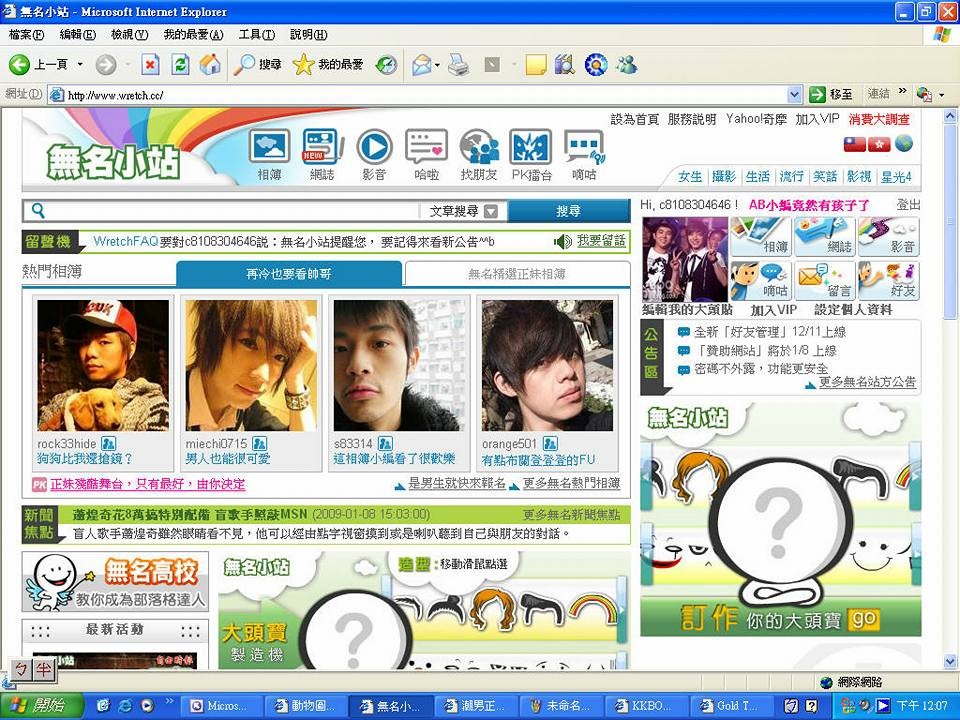Image resolution: width=960 pixels, height=720 pixels.
Task: Expand the 文章搜尋 search type dropdown
Action: pyautogui.click(x=490, y=212)
